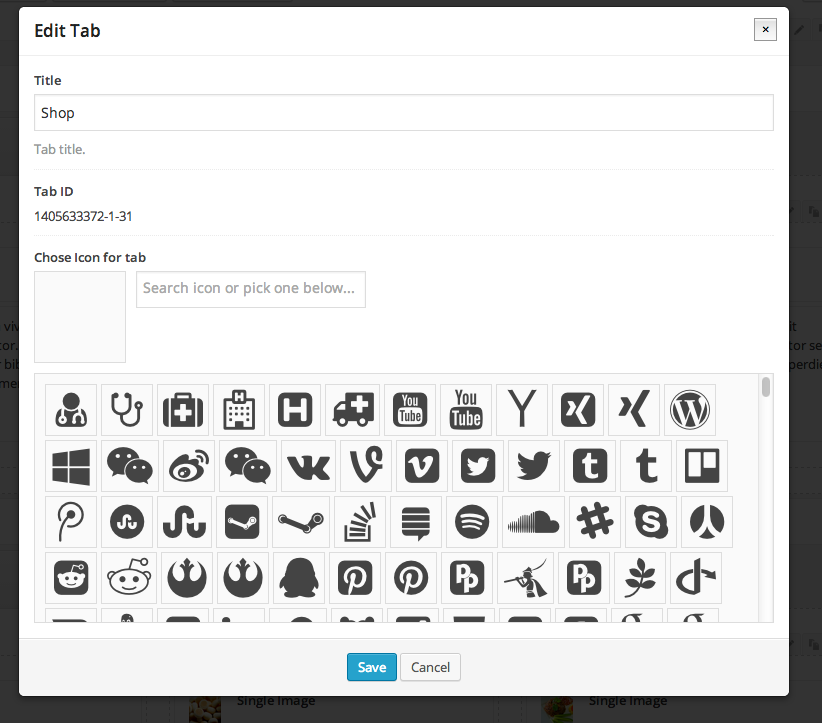Select the SoundCloud icon

click(533, 521)
